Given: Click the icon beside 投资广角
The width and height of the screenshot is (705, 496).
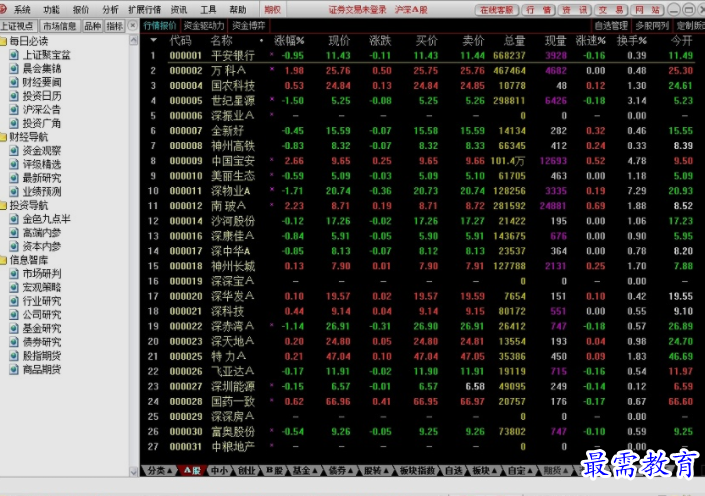Looking at the screenshot, I should (x=14, y=123).
